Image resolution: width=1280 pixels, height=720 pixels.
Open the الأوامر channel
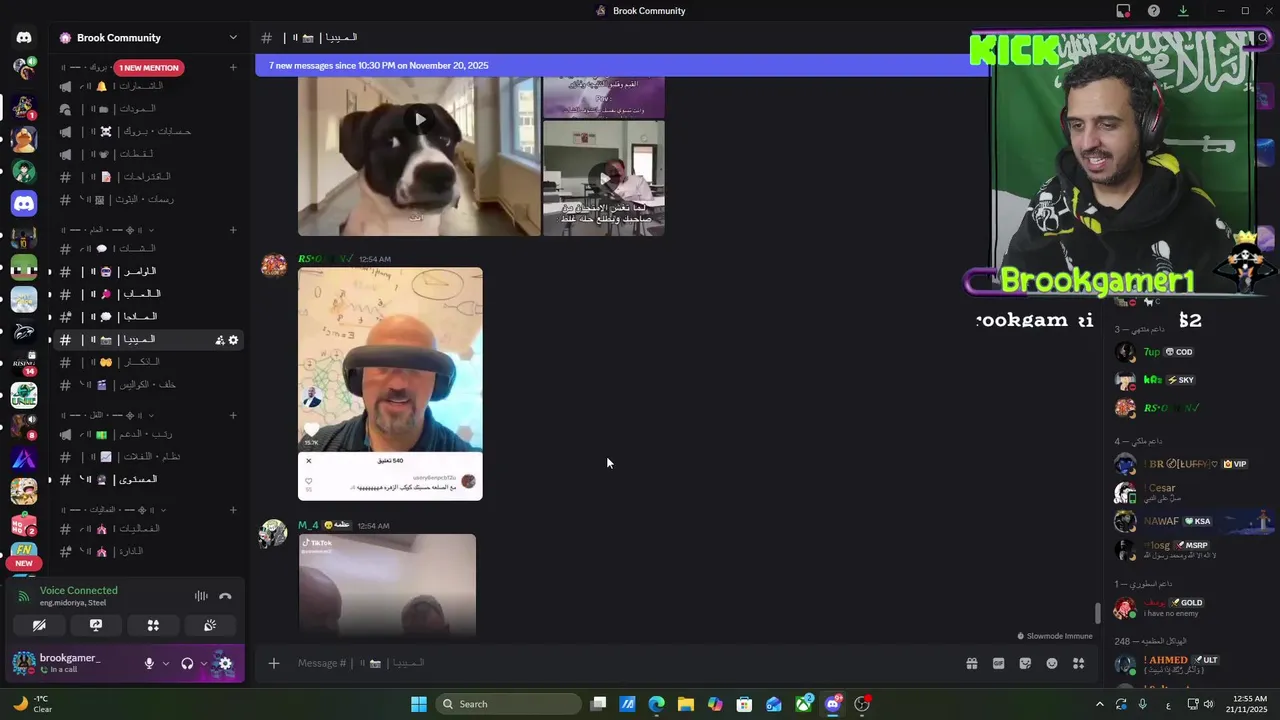pyautogui.click(x=148, y=271)
